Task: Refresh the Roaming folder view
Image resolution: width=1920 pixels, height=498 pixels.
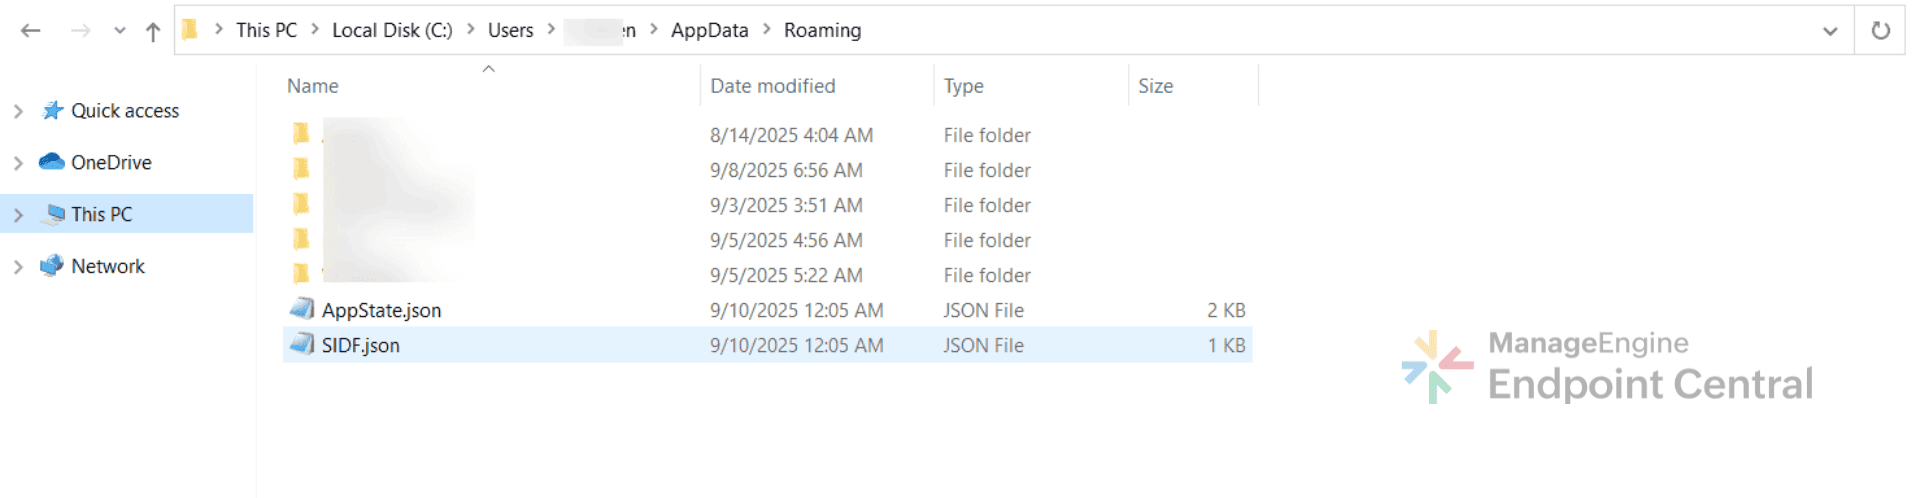Action: 1880,31
